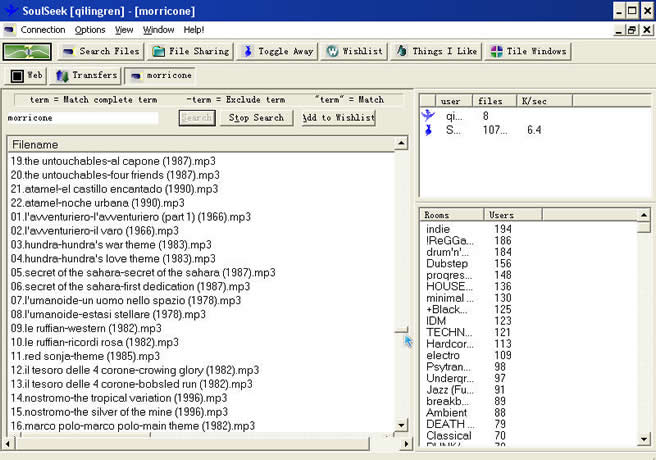The width and height of the screenshot is (656, 460).
Task: Click the blue user icon beside S...
Action: [x=428, y=130]
